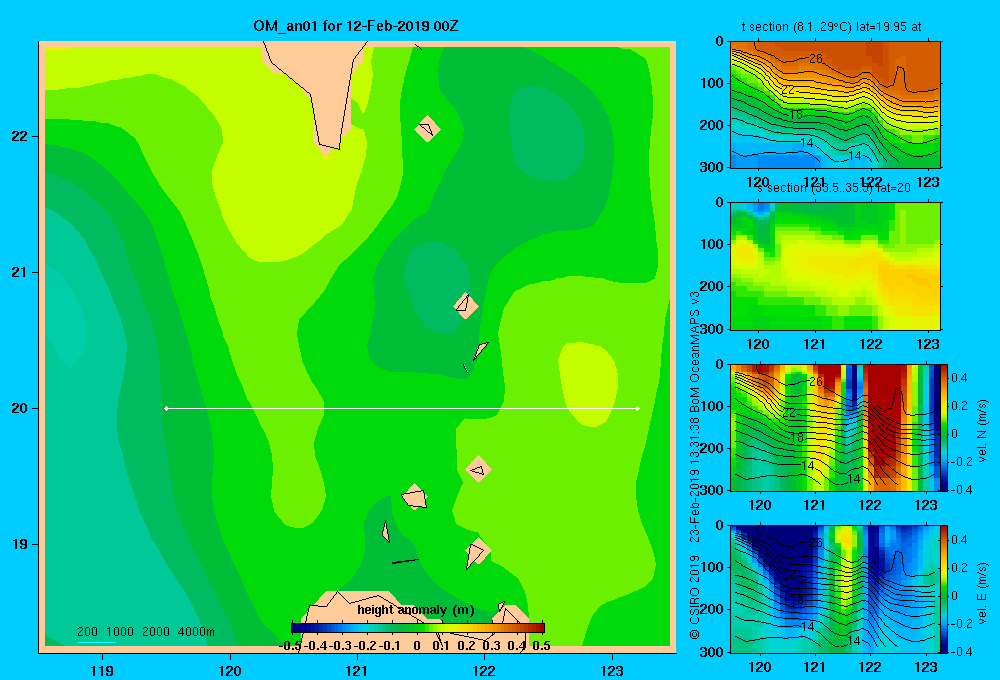Click the 0.4 tick on vel. N scale
1000x680 pixels.
[959, 378]
